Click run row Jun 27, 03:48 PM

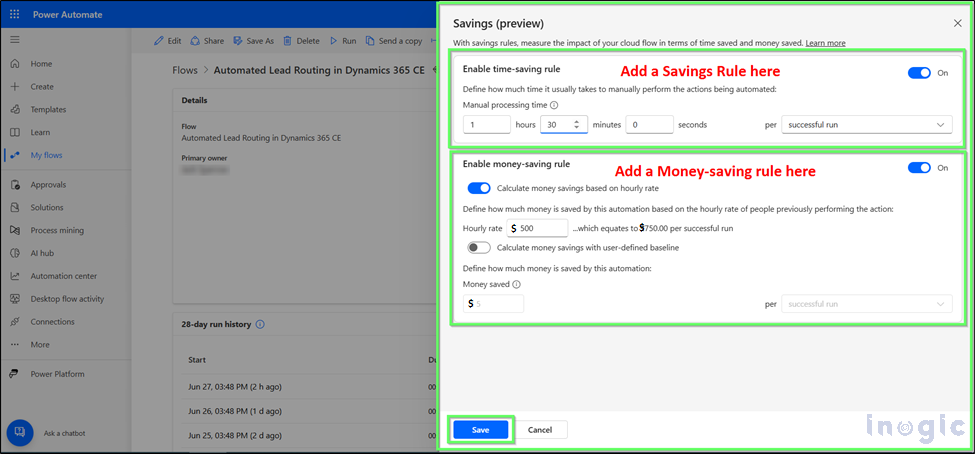click(x=235, y=387)
